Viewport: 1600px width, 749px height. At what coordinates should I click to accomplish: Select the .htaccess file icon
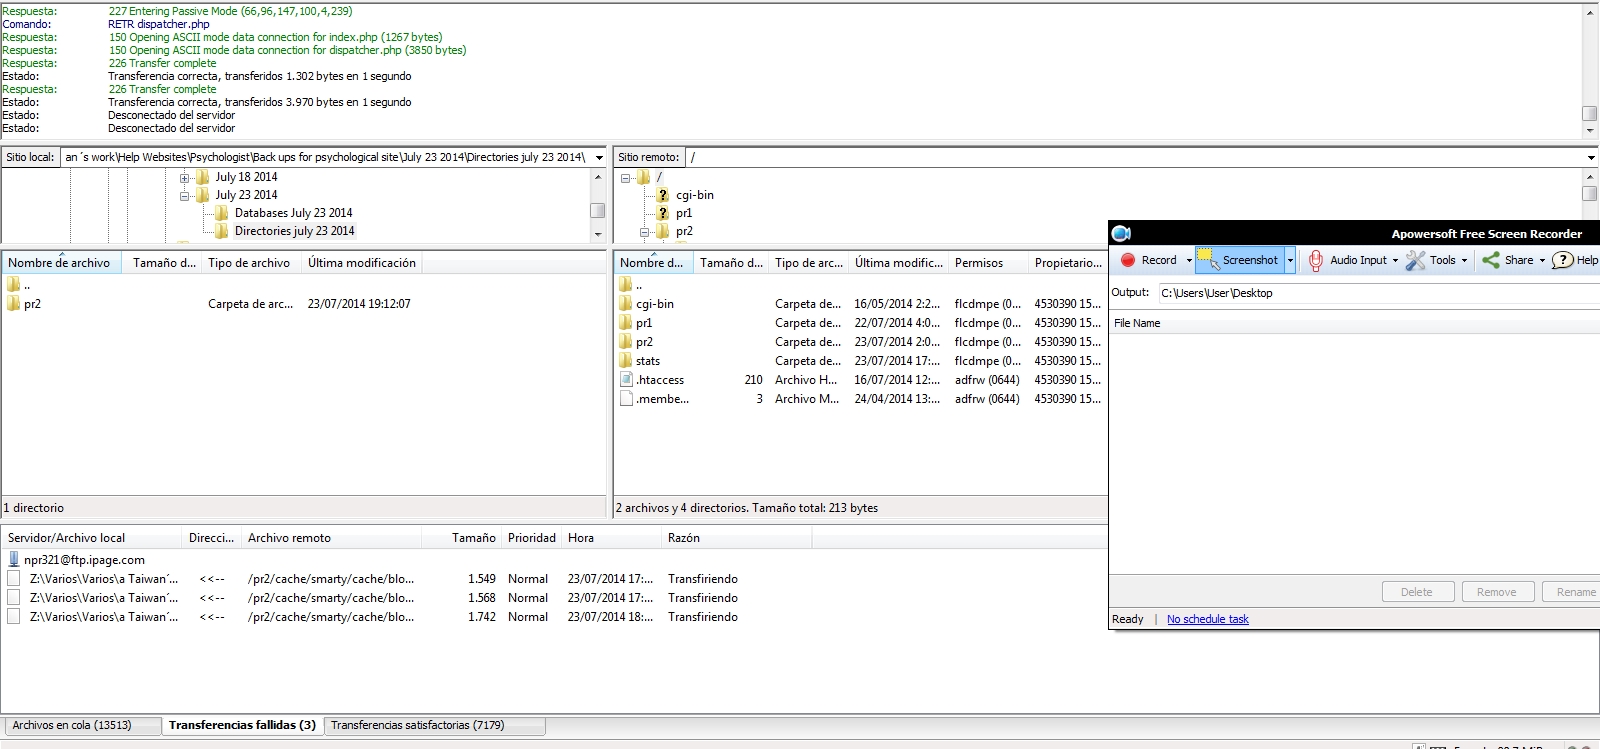(626, 380)
